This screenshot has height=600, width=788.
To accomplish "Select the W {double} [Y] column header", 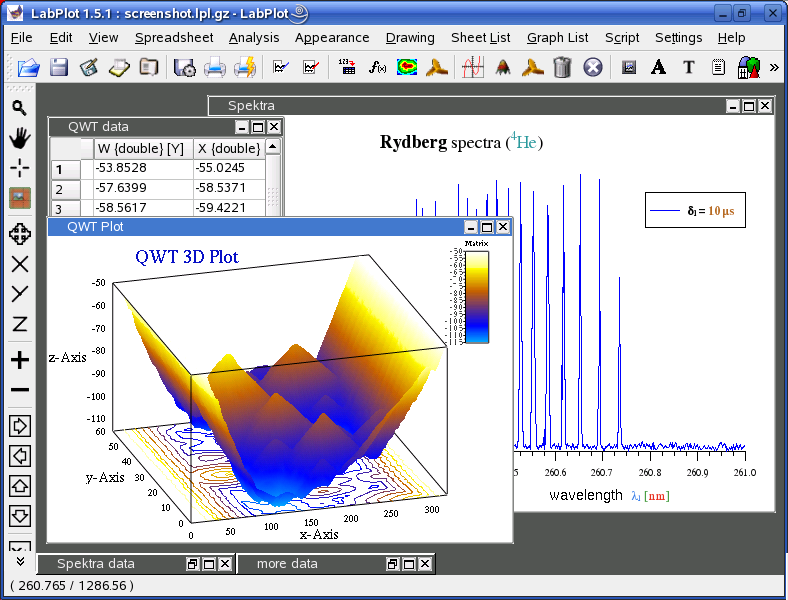I will 139,148.
